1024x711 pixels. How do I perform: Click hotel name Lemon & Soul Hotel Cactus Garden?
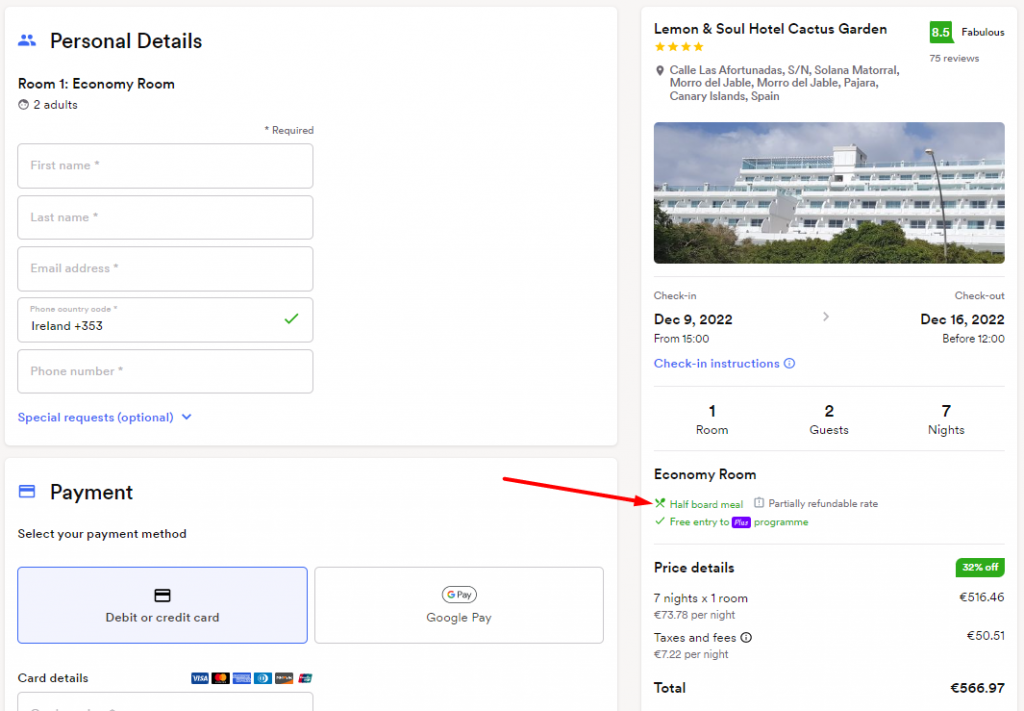(771, 29)
